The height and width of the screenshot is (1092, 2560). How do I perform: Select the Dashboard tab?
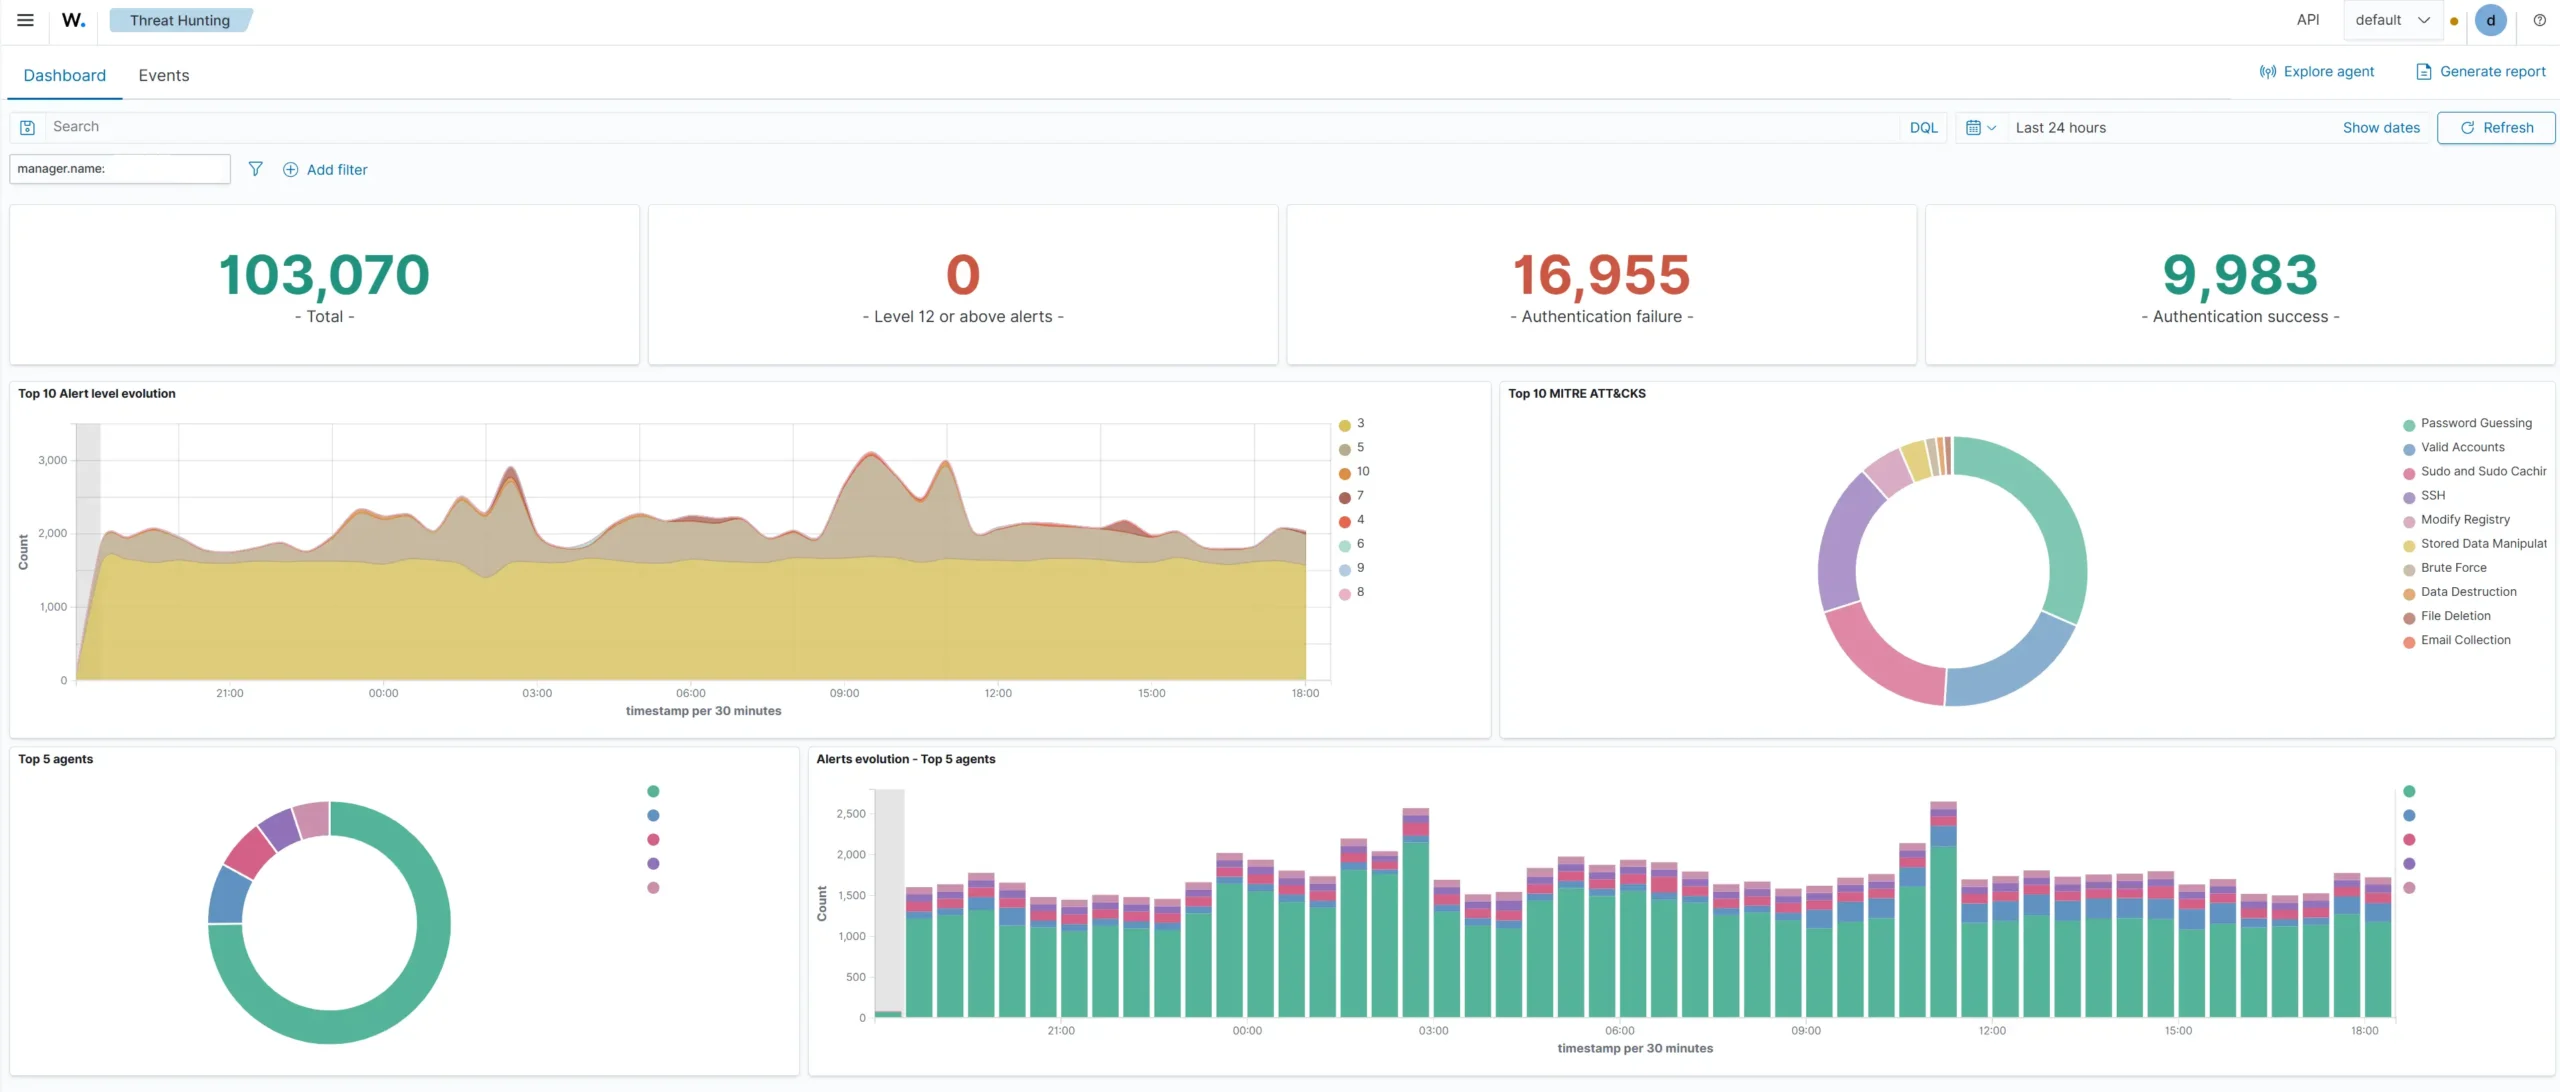coord(65,75)
